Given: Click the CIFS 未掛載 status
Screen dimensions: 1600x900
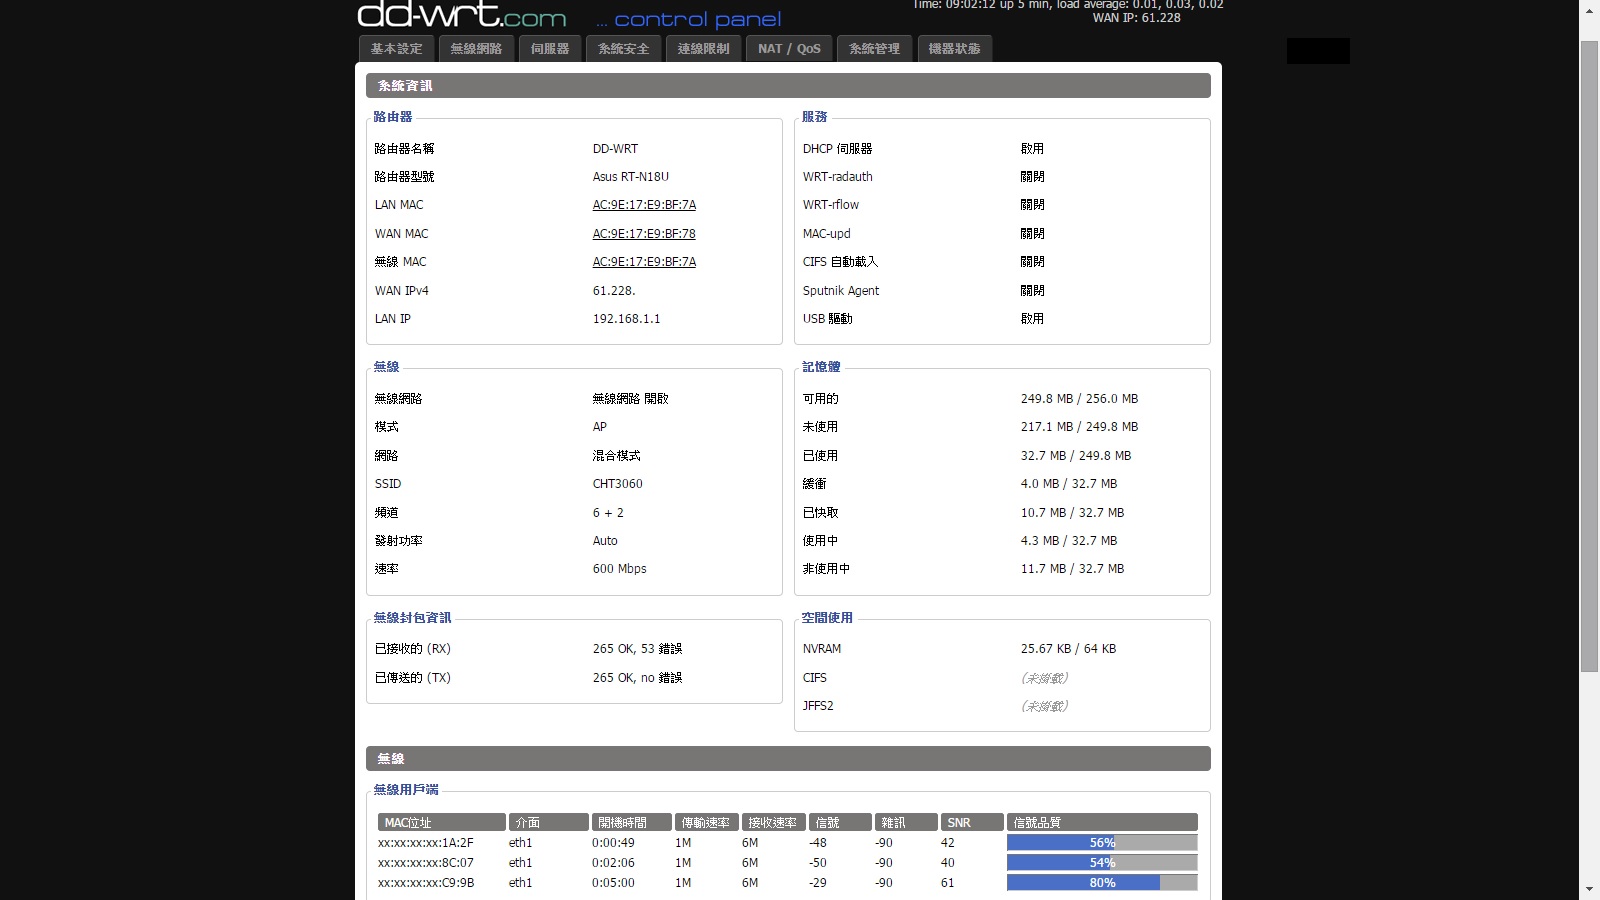Looking at the screenshot, I should (x=1044, y=678).
